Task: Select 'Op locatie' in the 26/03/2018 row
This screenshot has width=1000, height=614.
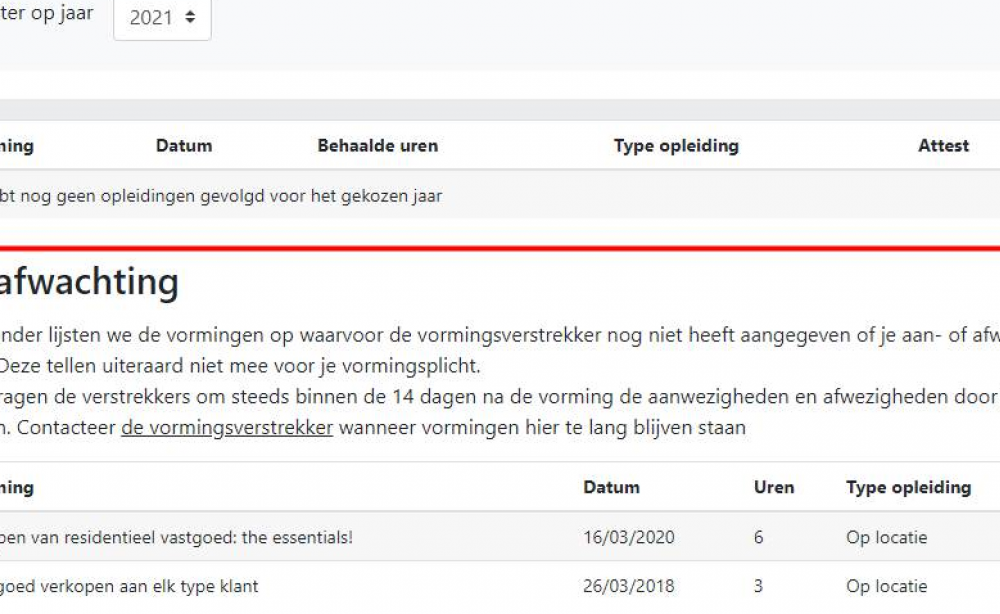Action: (886, 587)
